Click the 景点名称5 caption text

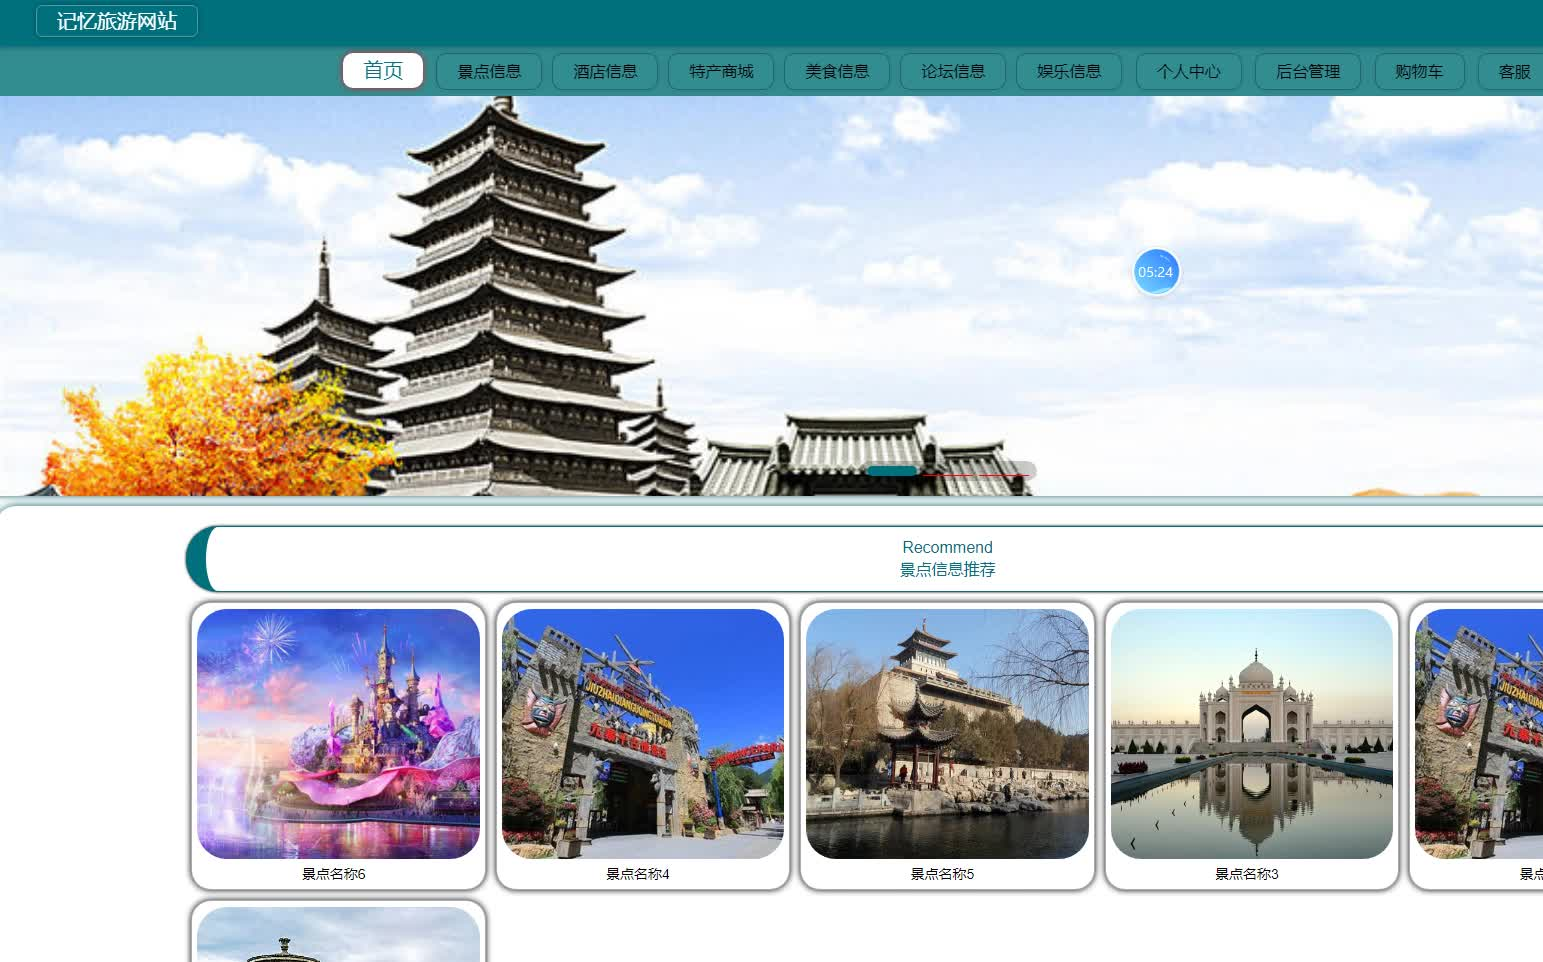[942, 874]
